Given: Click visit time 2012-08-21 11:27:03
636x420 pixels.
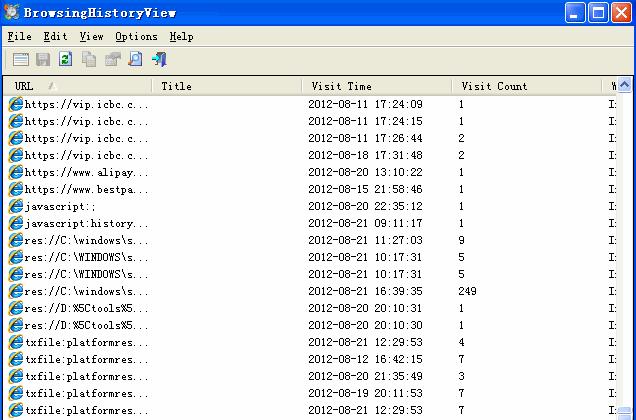Looking at the screenshot, I should [365, 240].
